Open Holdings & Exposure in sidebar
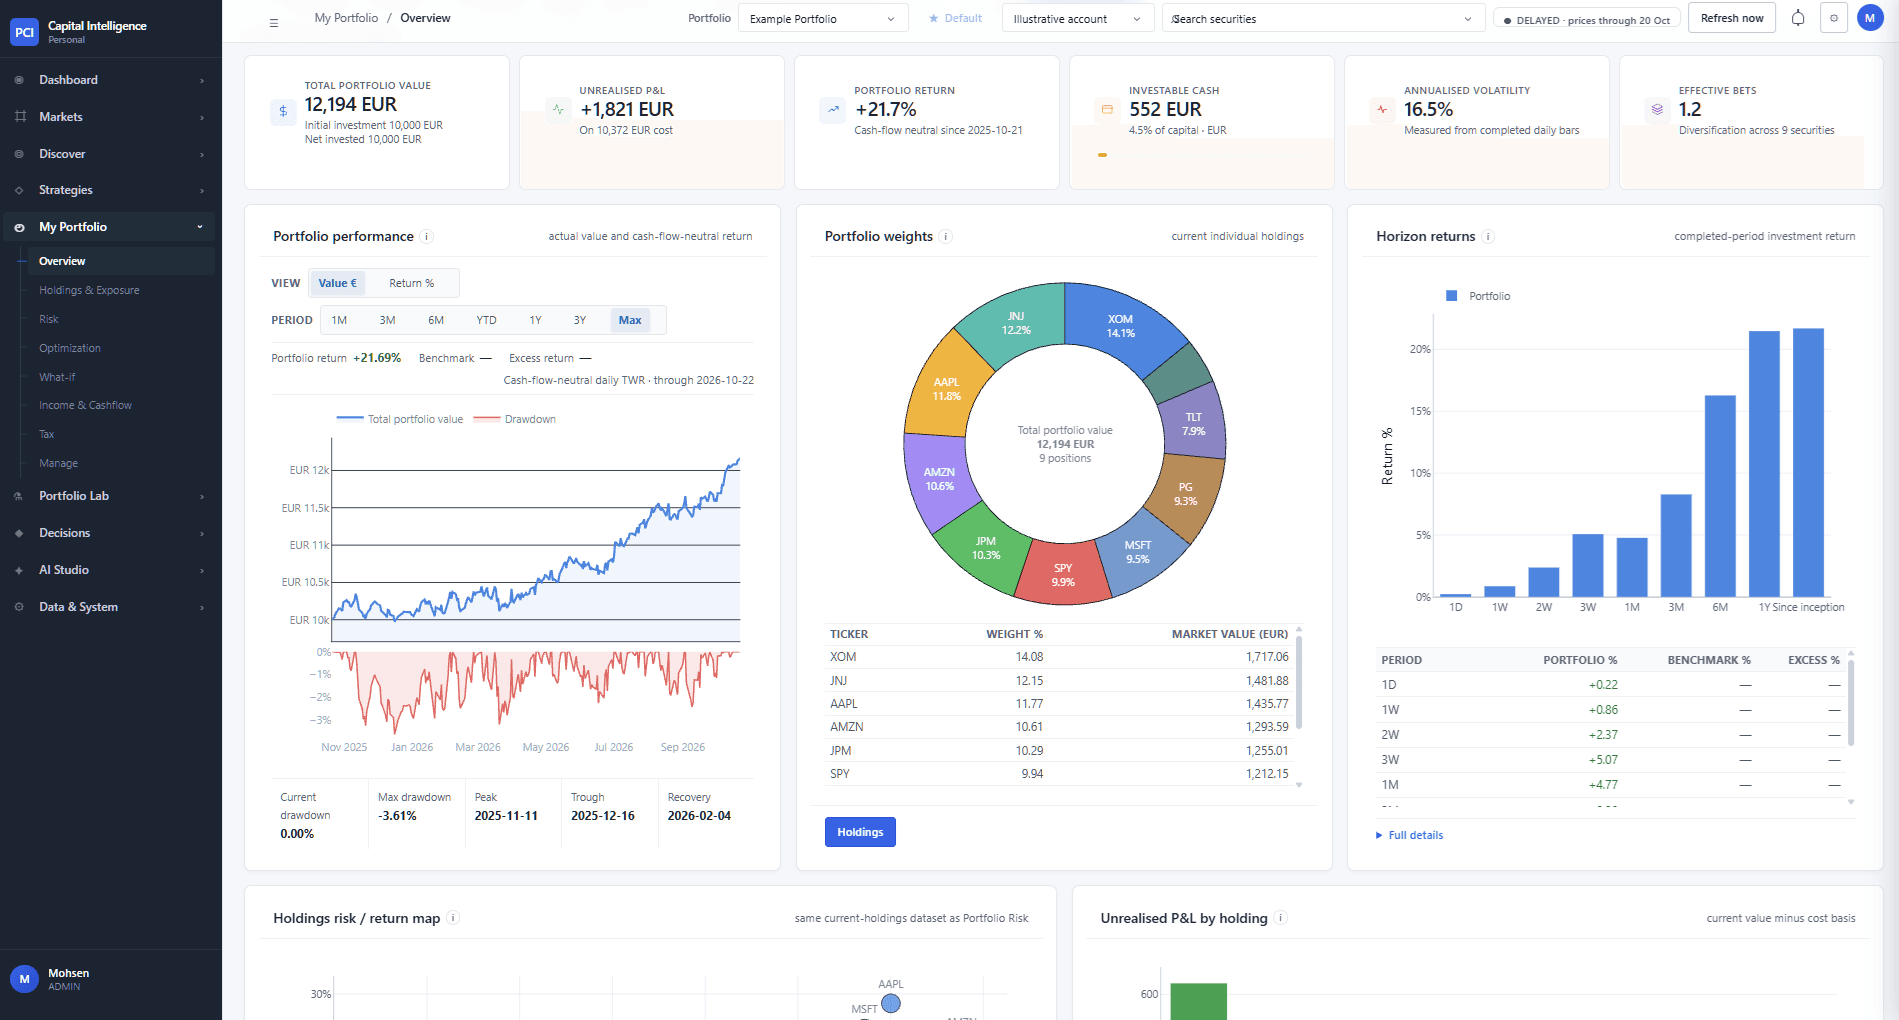The width and height of the screenshot is (1899, 1020). 89,290
